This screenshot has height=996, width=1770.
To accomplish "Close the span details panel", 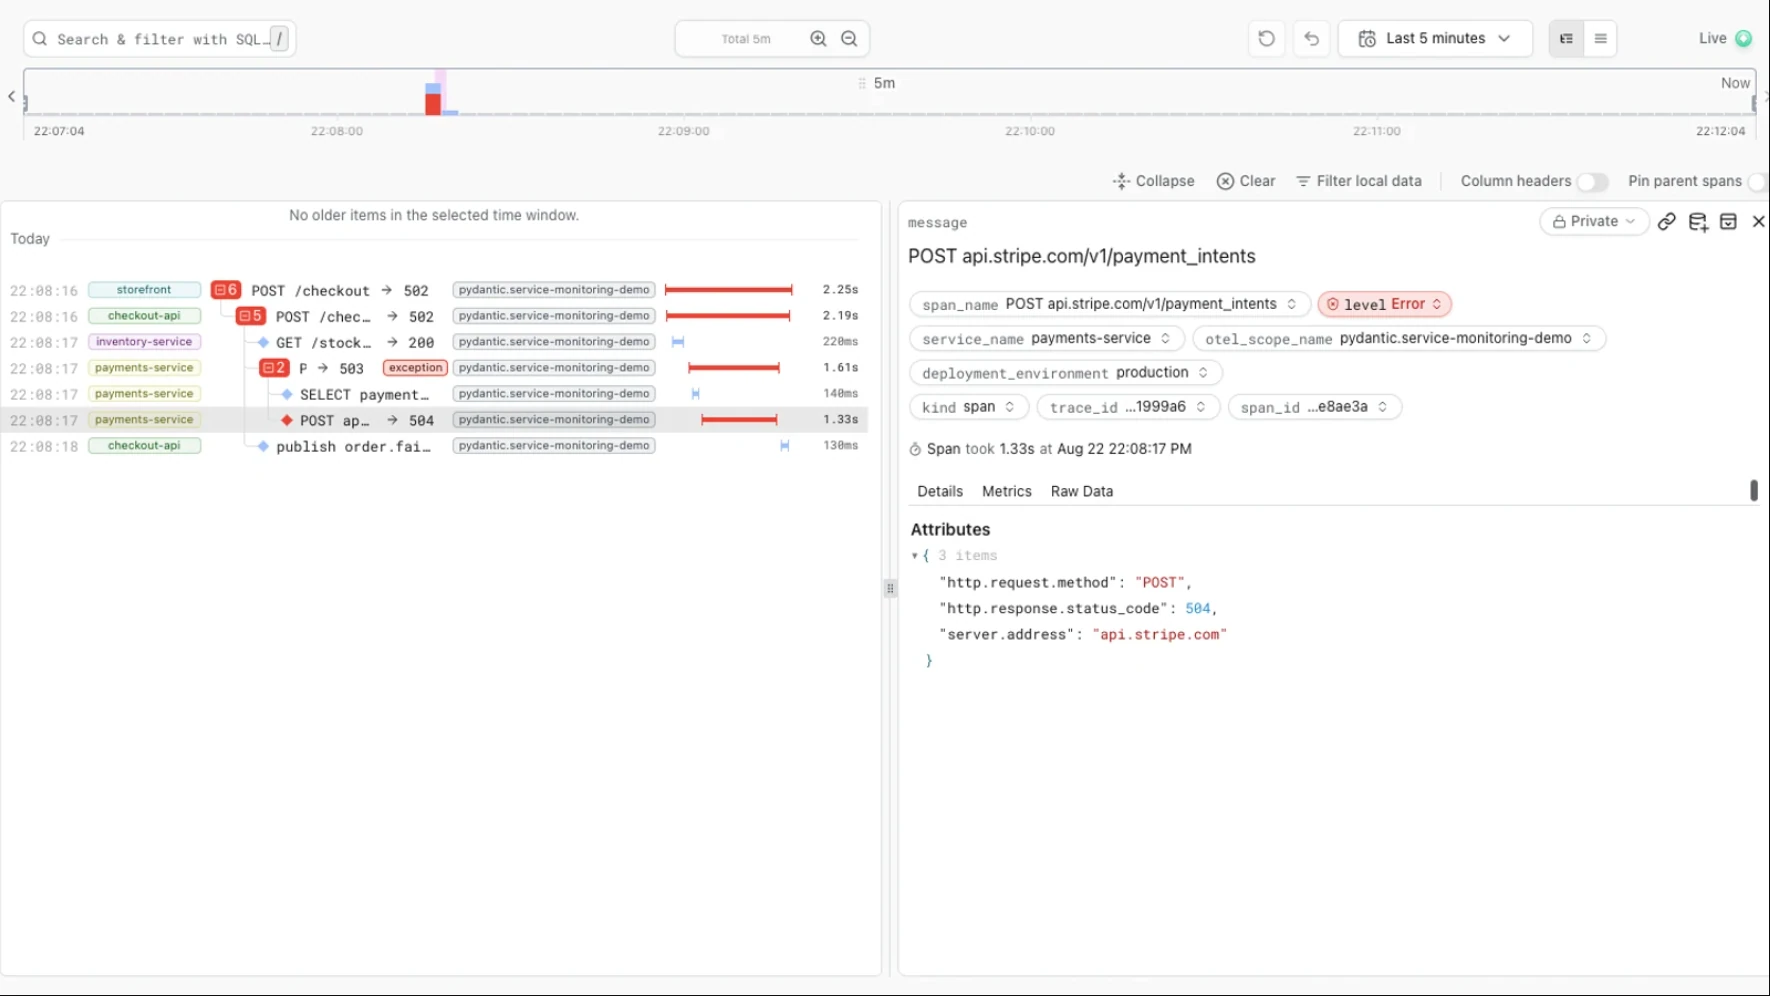I will click(x=1758, y=222).
